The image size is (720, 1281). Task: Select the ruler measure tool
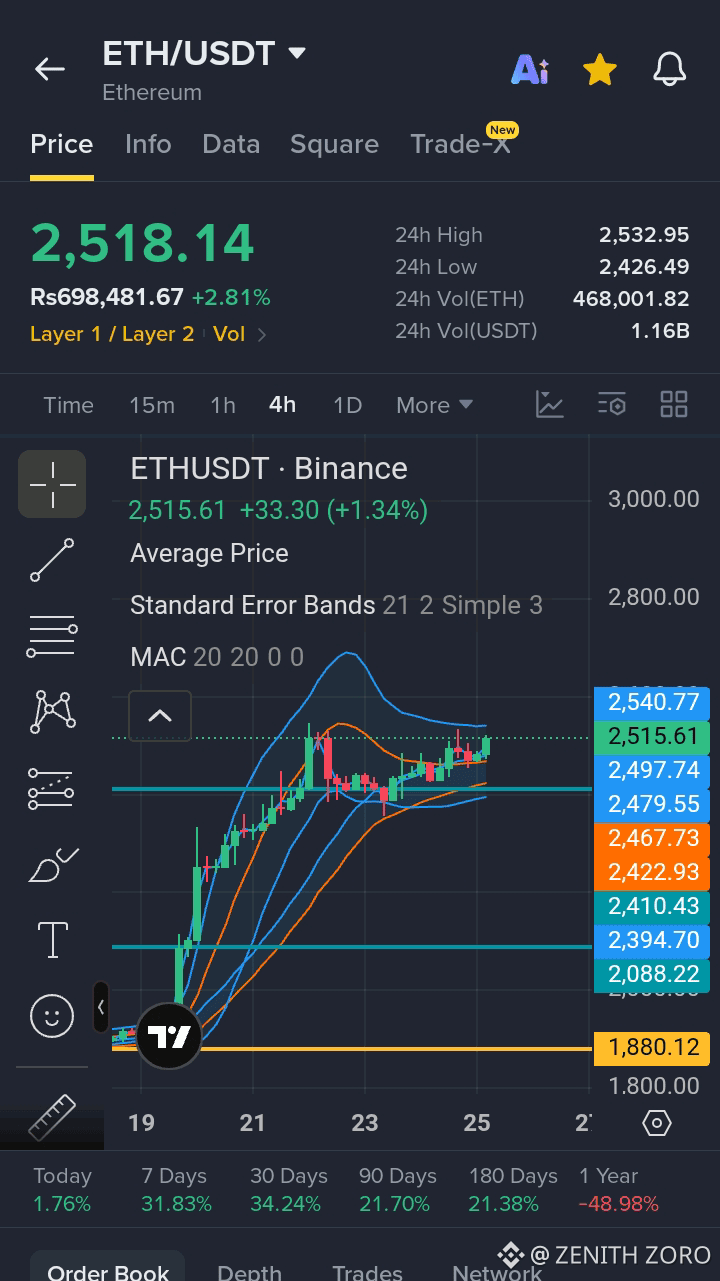click(x=52, y=1118)
